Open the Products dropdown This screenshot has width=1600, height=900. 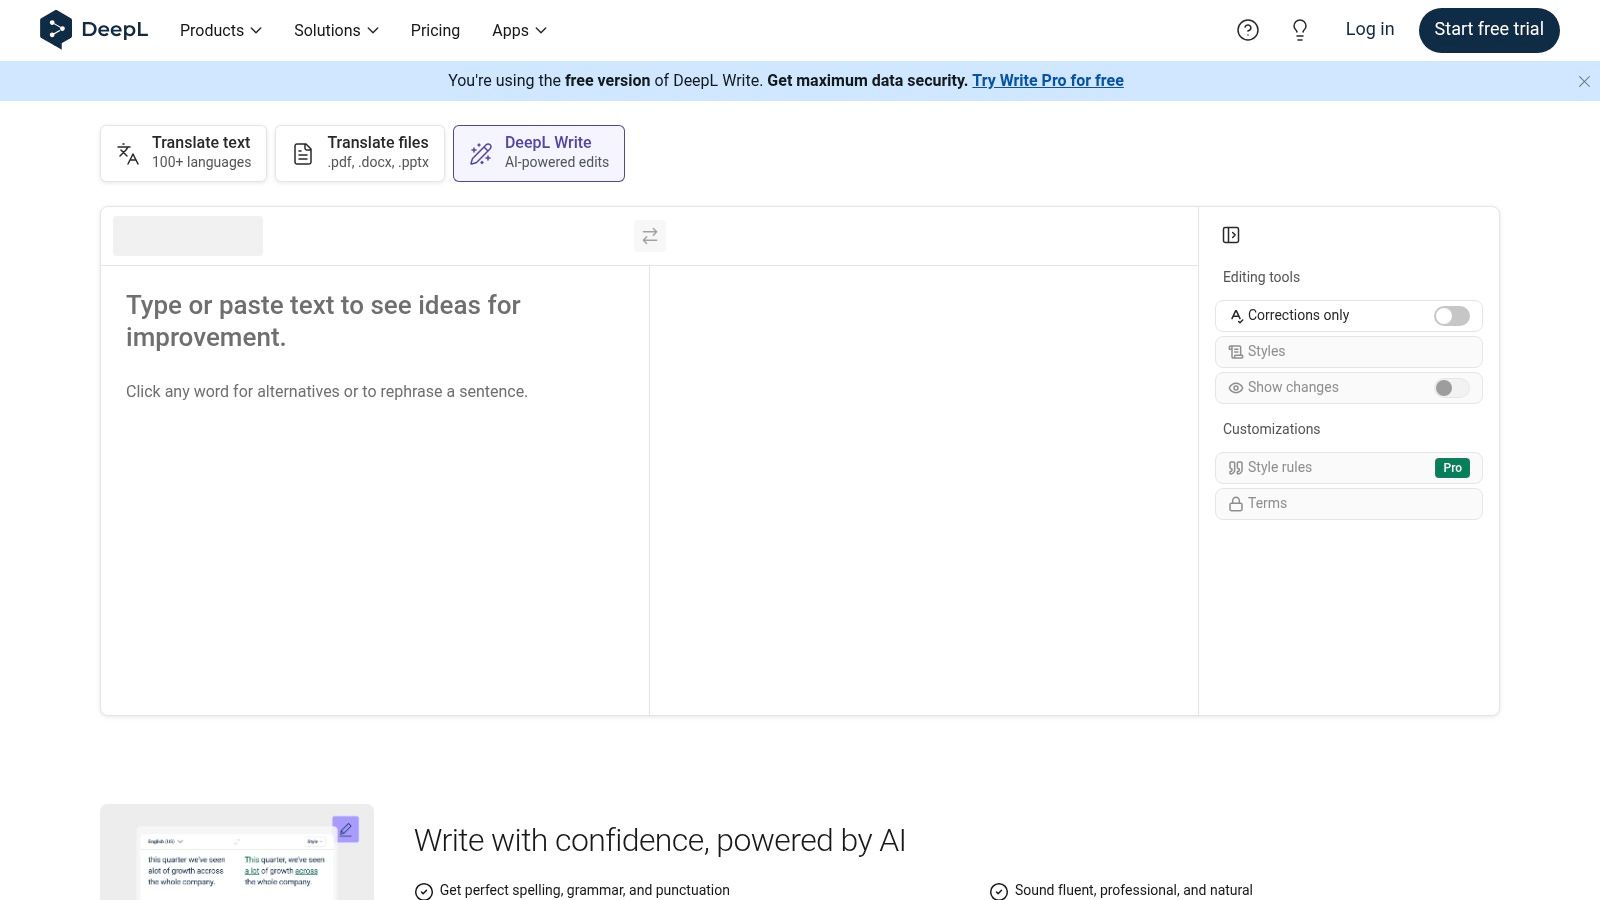219,30
